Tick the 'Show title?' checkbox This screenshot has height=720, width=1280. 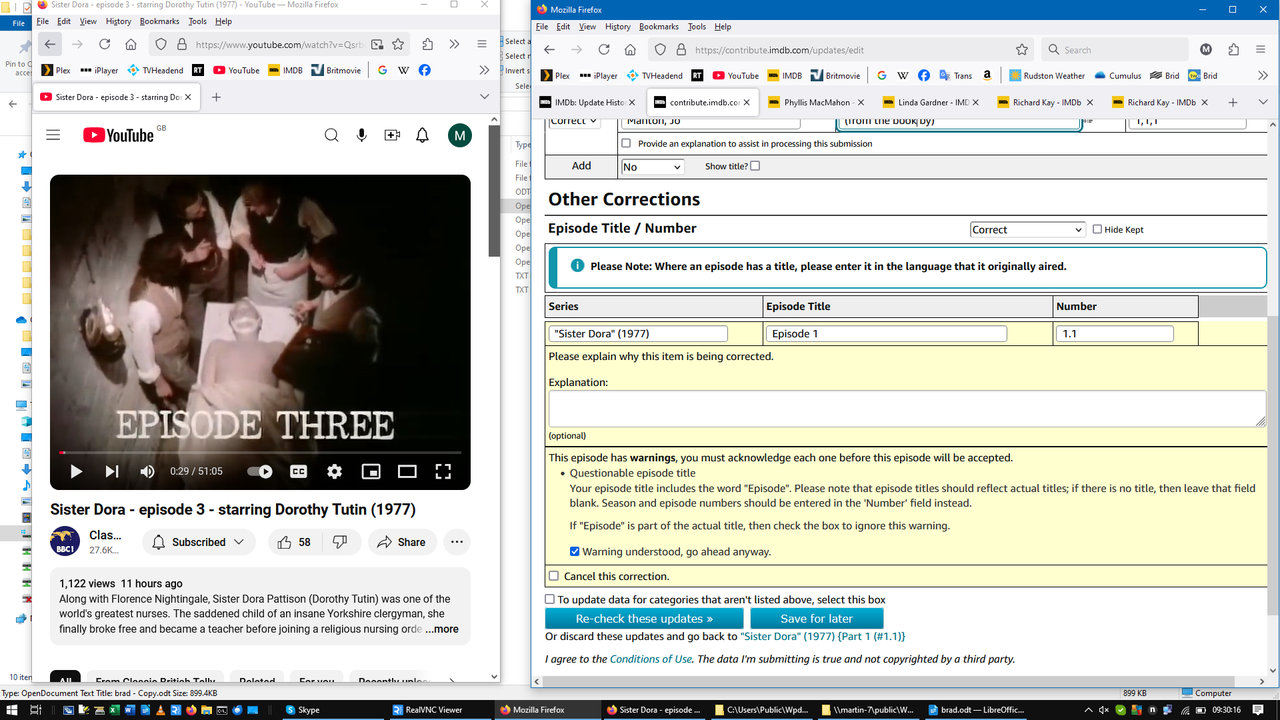click(x=755, y=166)
